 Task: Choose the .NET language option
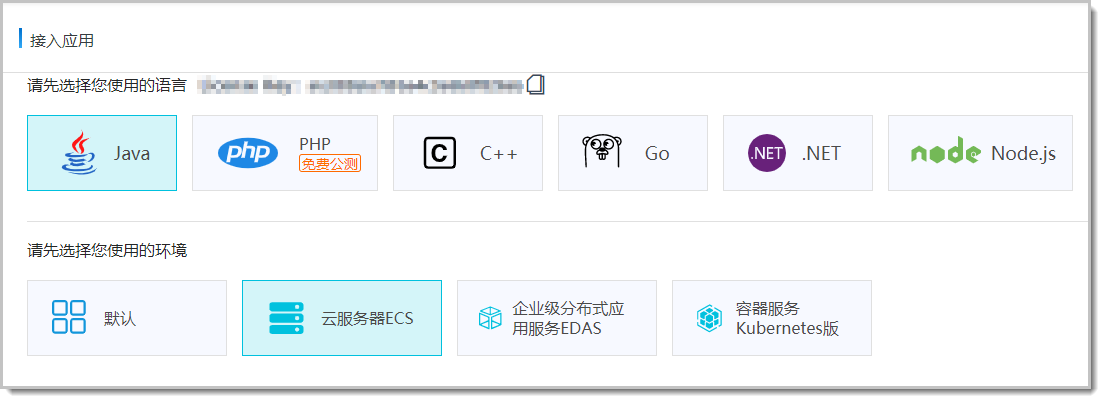point(798,153)
